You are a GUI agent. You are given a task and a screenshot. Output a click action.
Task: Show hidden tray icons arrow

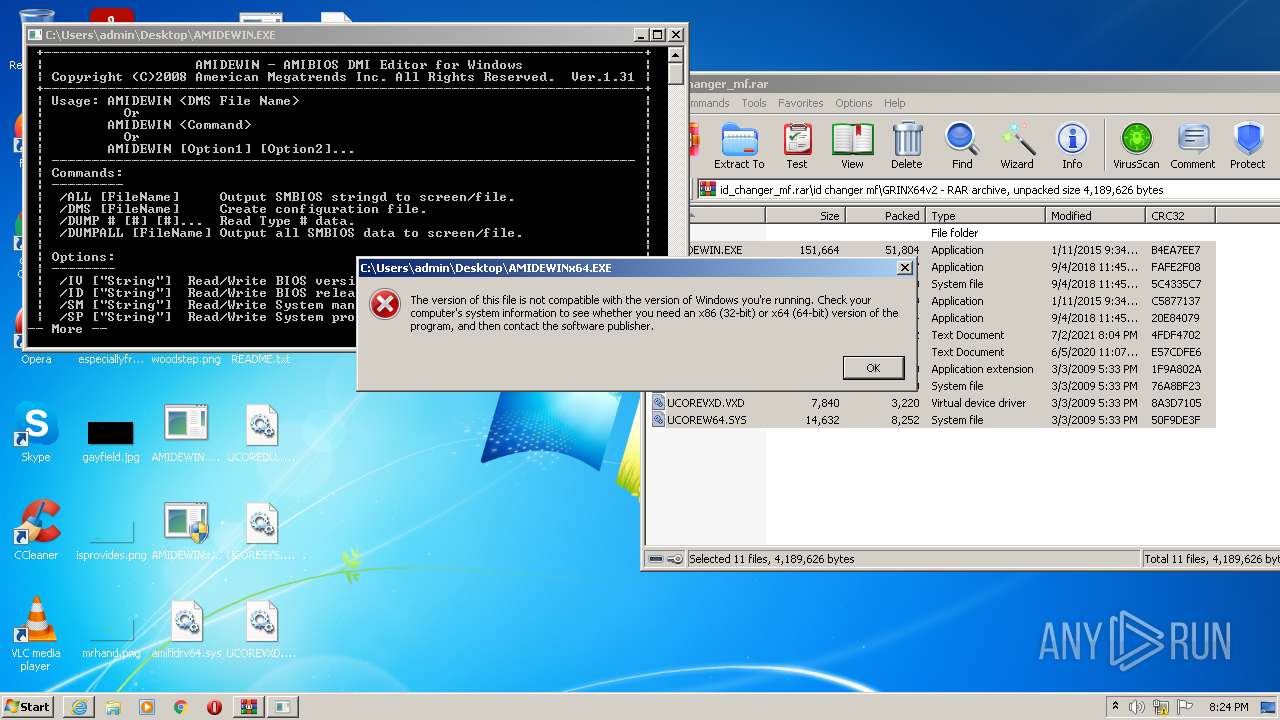pyautogui.click(x=1116, y=707)
